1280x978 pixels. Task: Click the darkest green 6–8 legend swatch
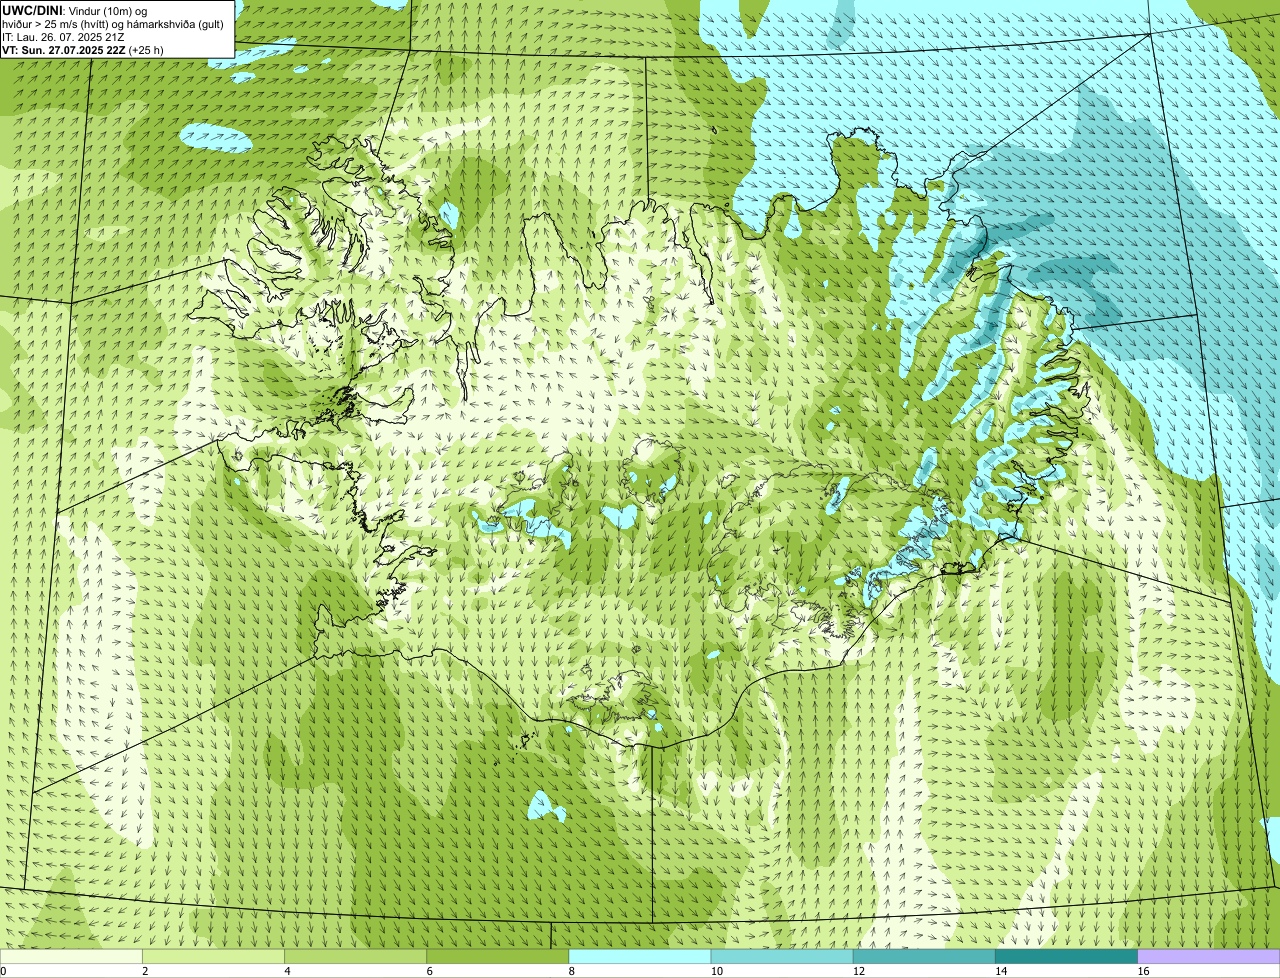[x=497, y=956]
